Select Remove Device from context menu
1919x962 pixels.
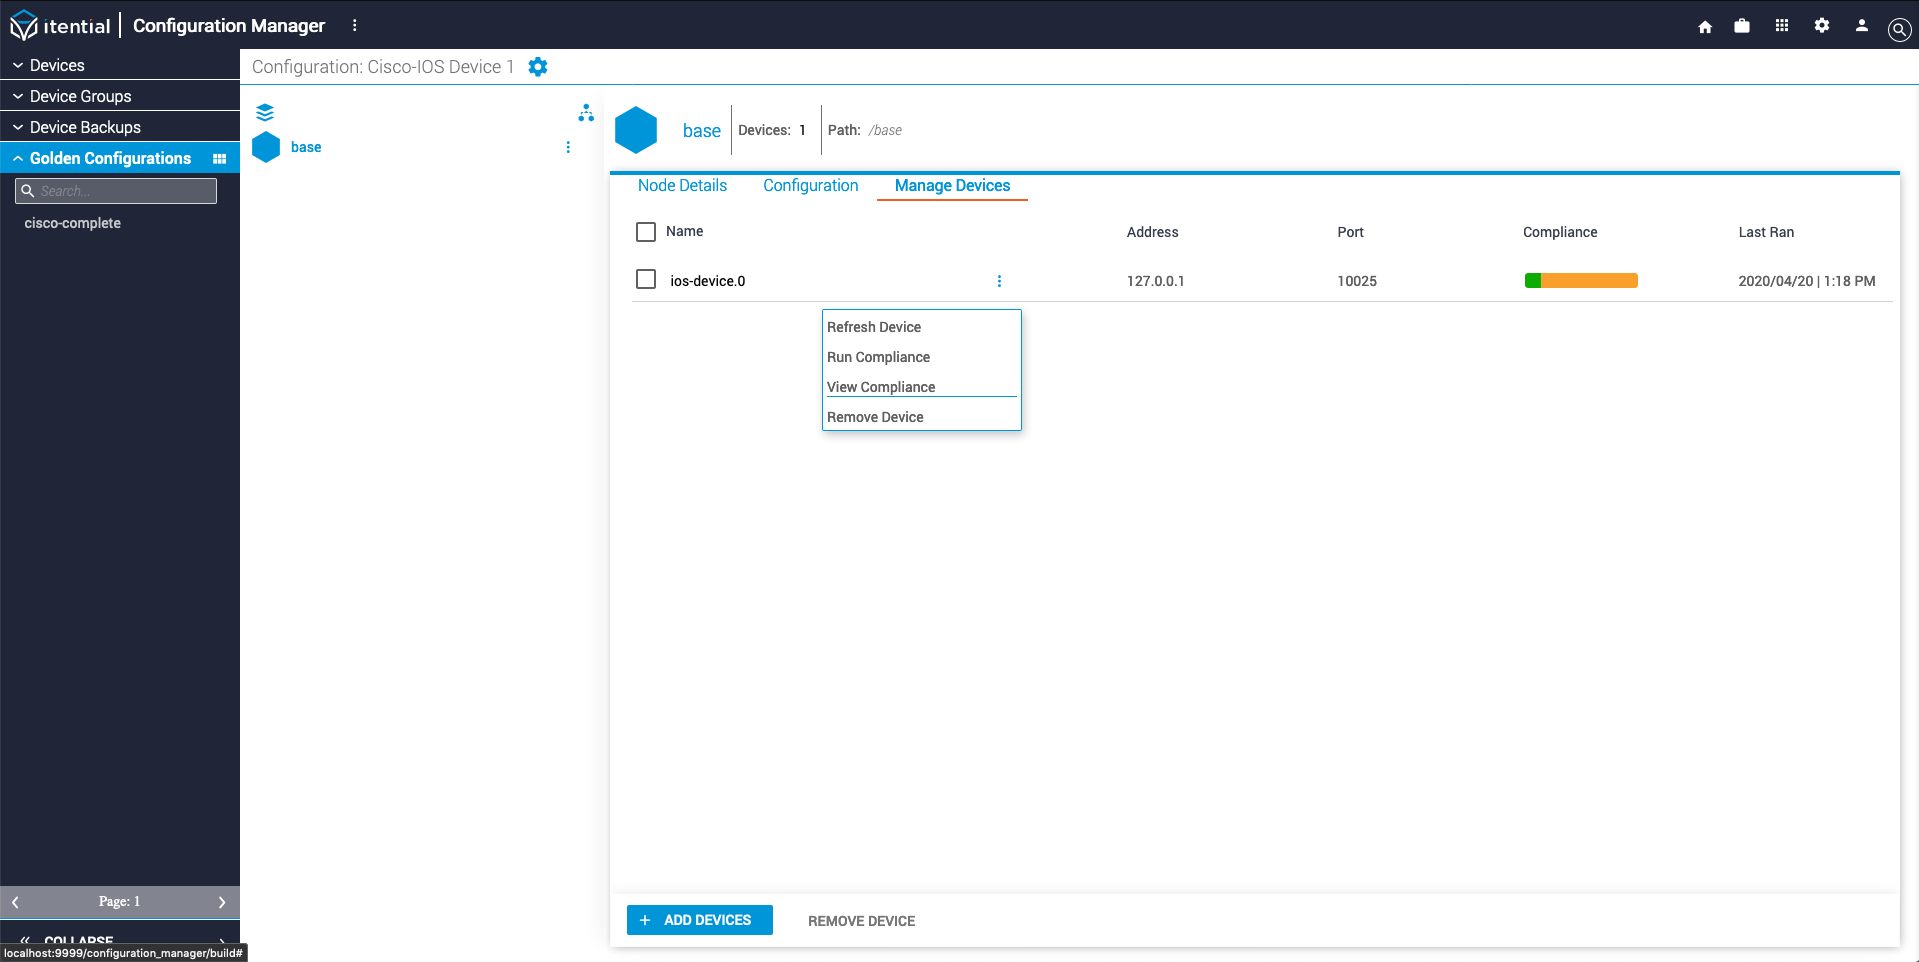click(921, 417)
